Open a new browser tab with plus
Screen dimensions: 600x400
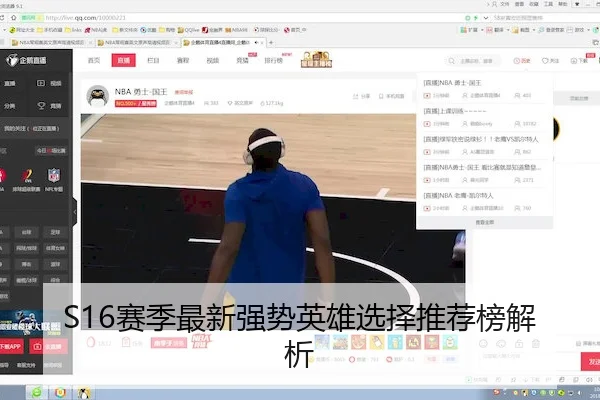(x=271, y=42)
